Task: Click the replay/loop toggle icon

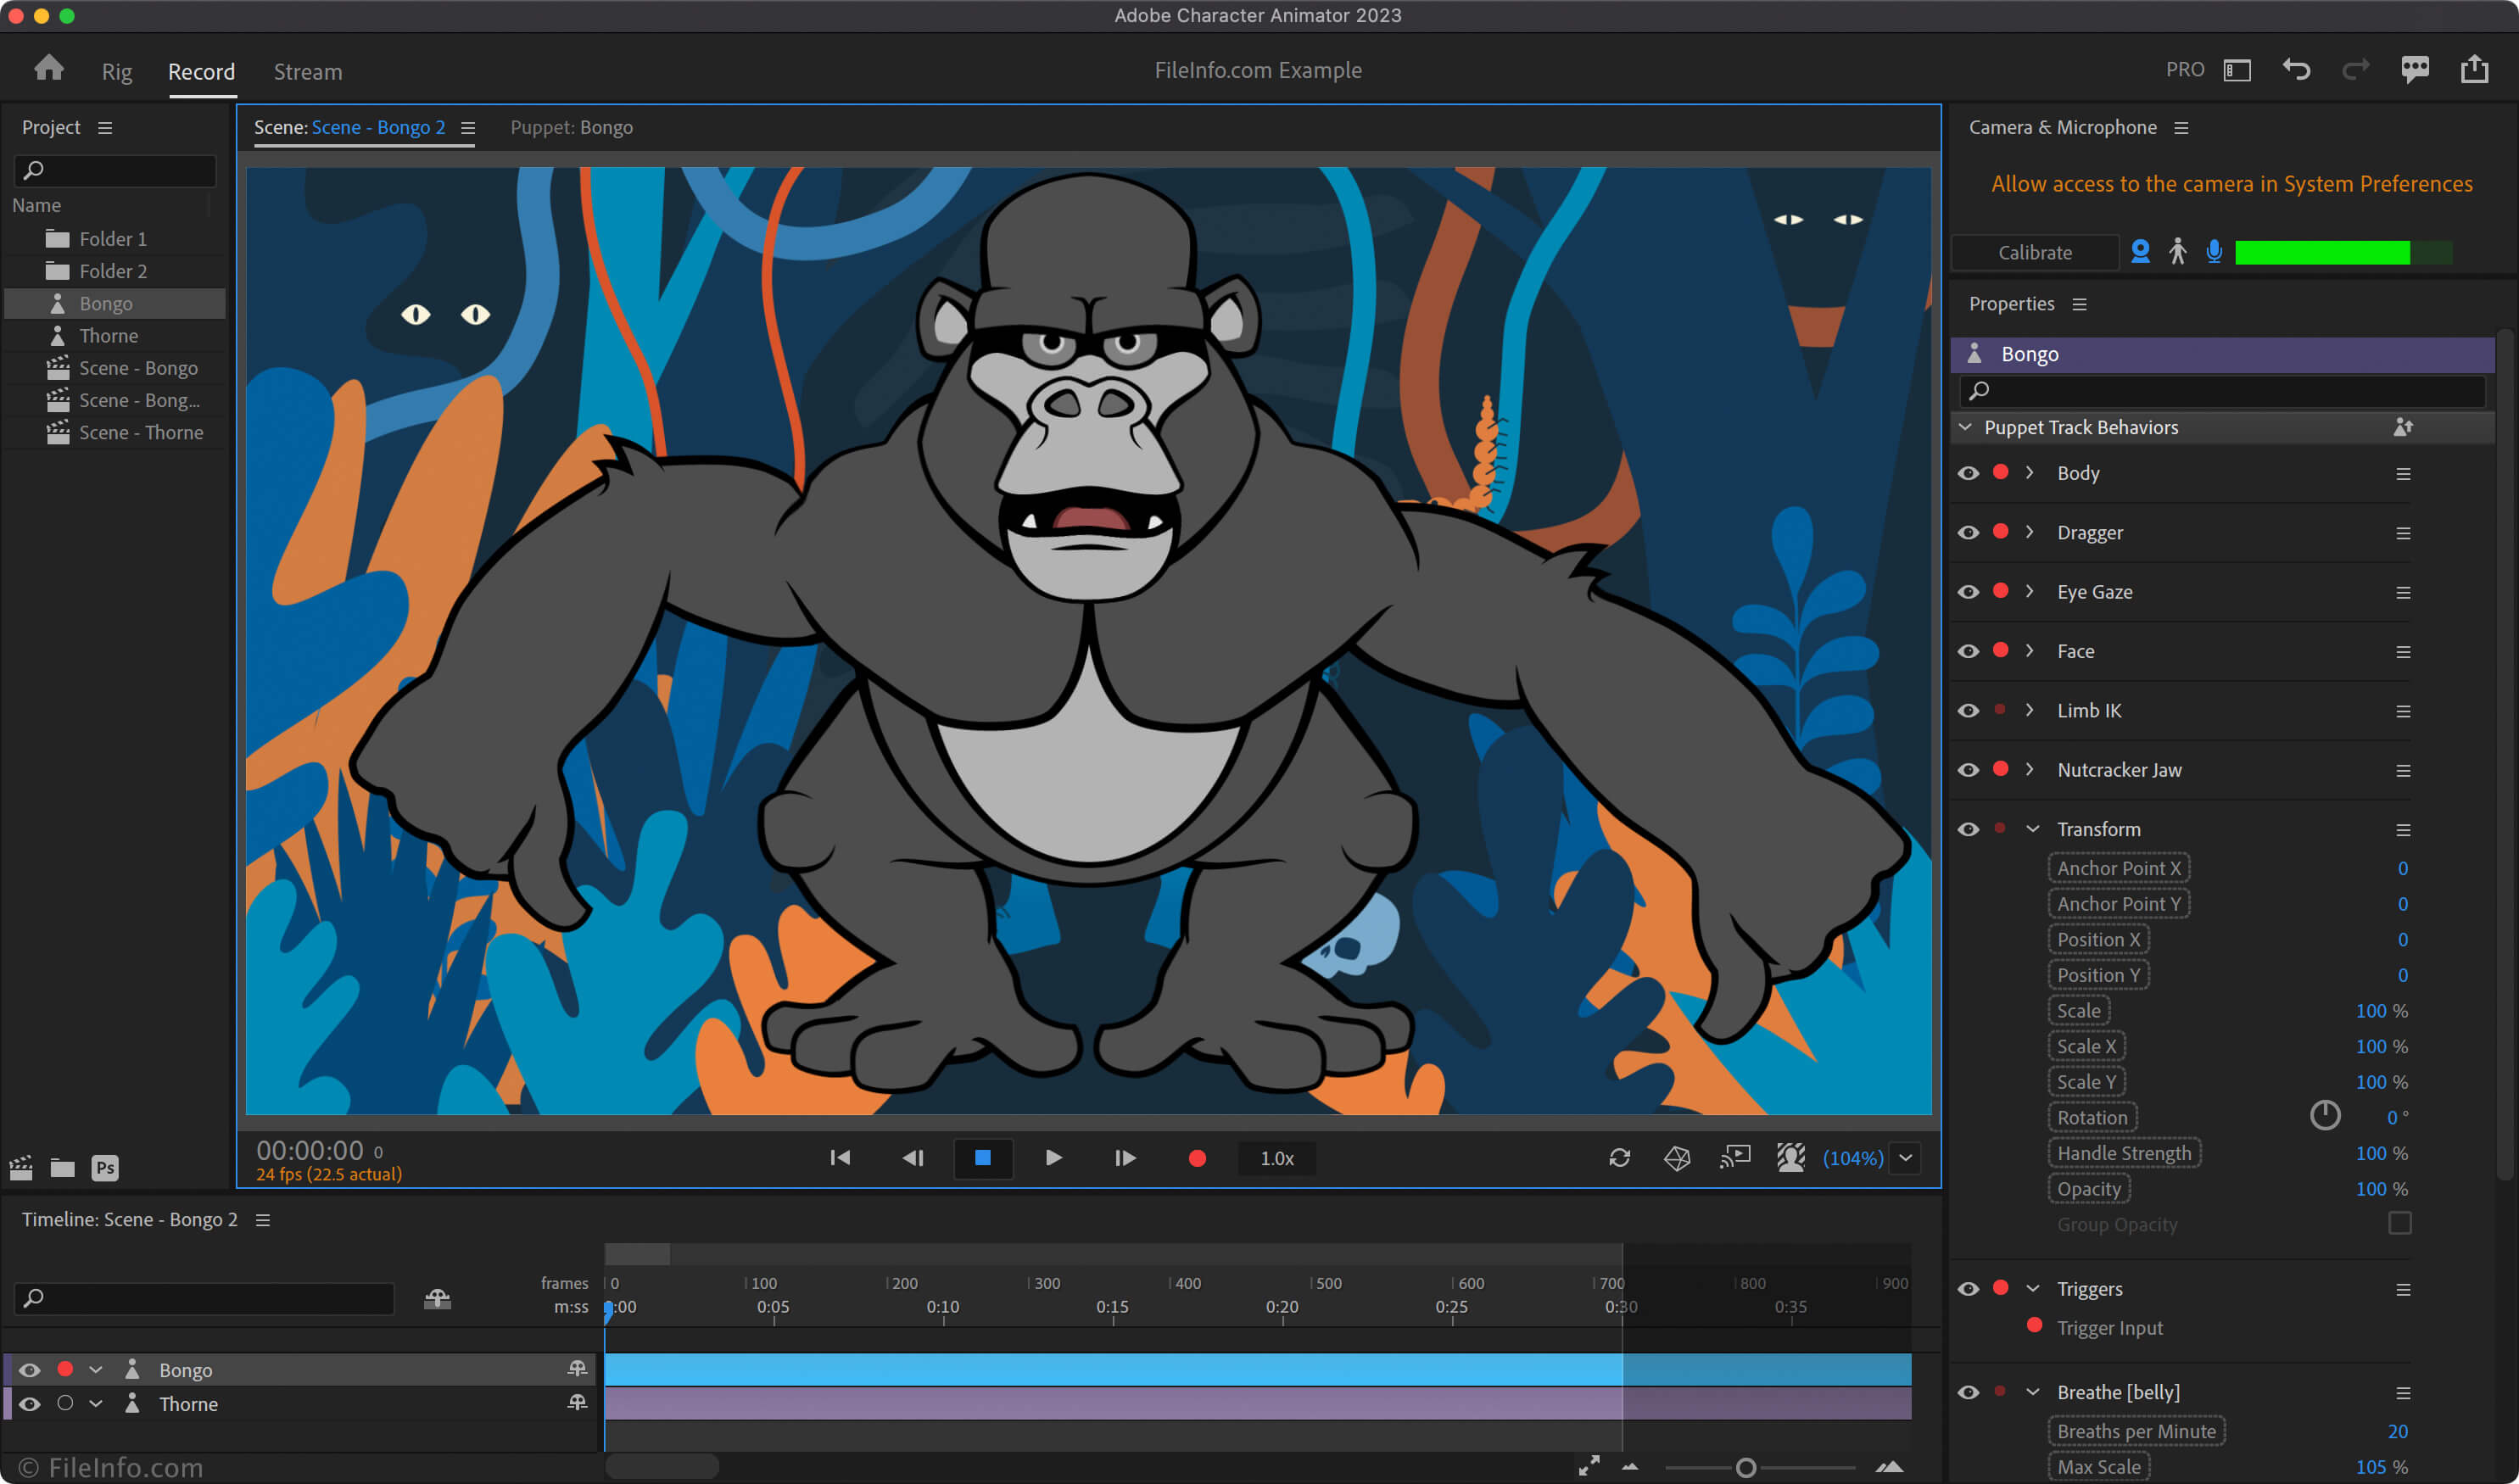Action: coord(1620,1158)
